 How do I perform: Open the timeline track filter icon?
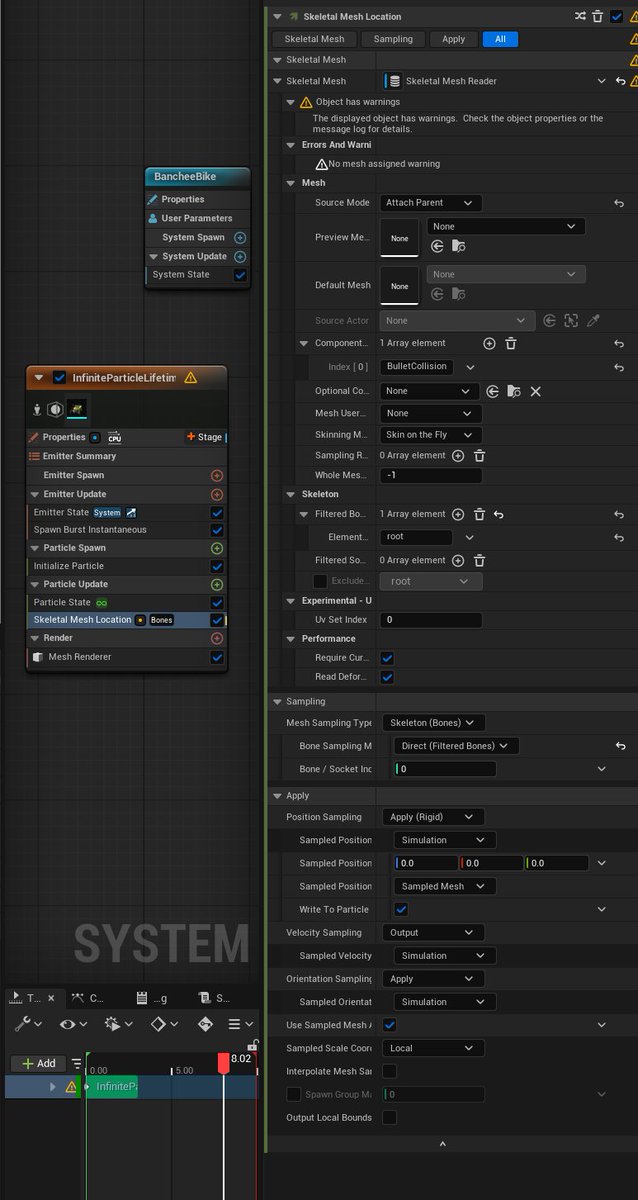click(x=76, y=1063)
